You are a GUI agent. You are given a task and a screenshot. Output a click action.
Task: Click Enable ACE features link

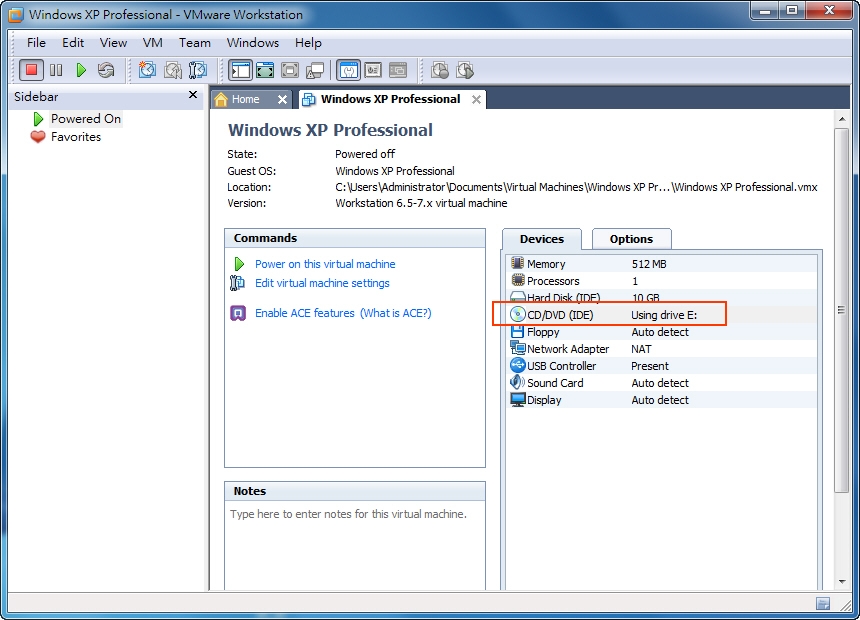point(304,313)
